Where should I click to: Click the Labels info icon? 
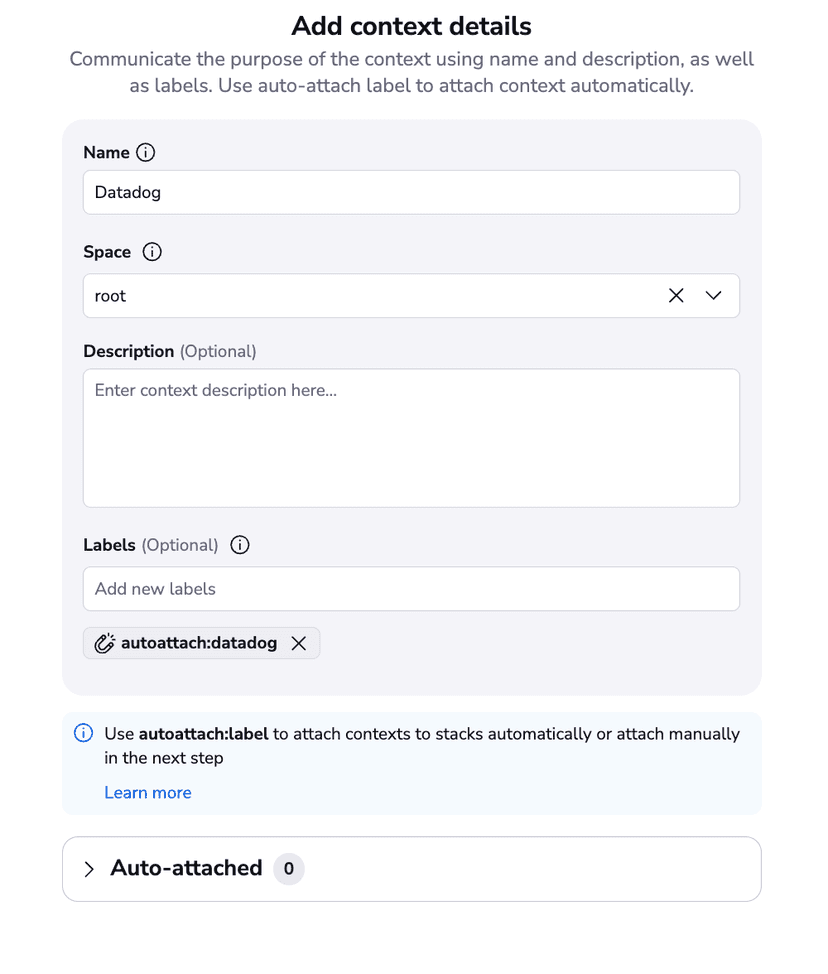[239, 545]
